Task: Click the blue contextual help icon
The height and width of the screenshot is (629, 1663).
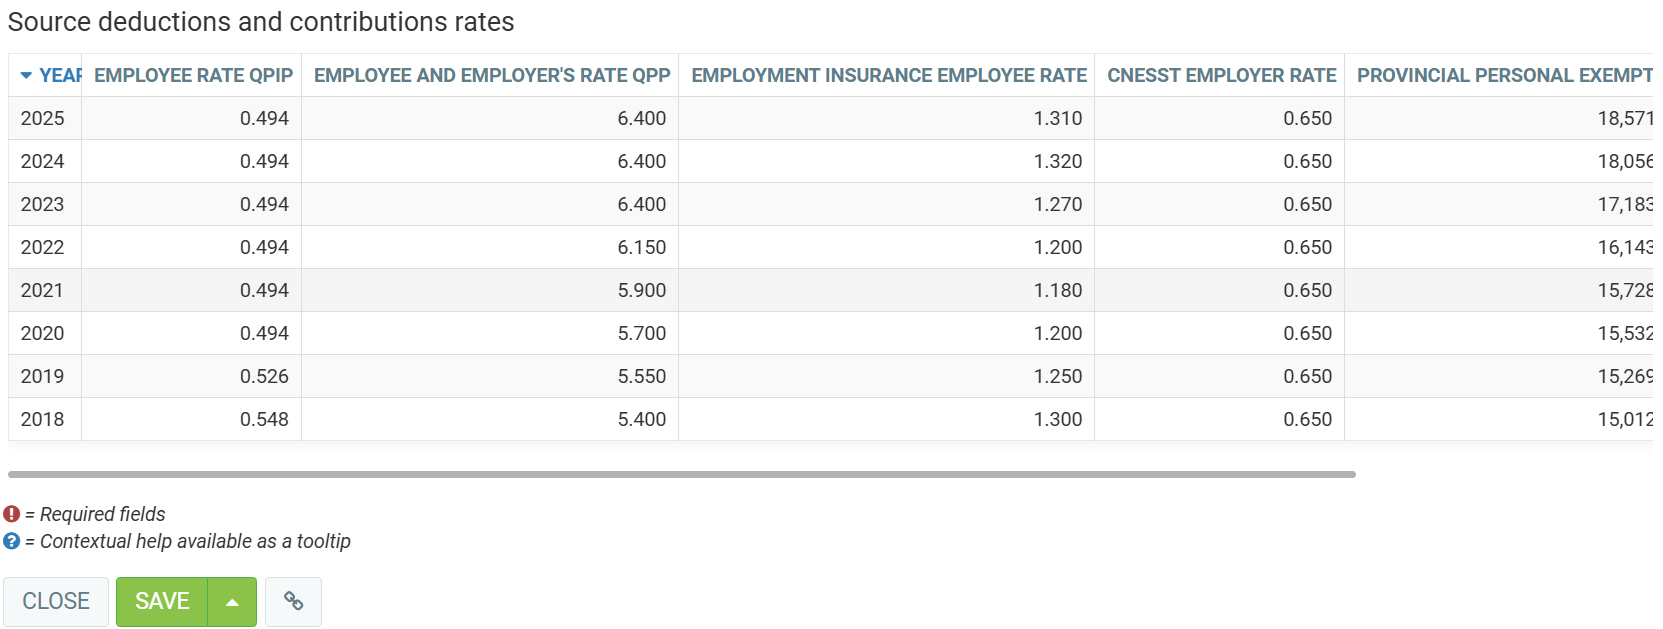Action: (x=12, y=541)
